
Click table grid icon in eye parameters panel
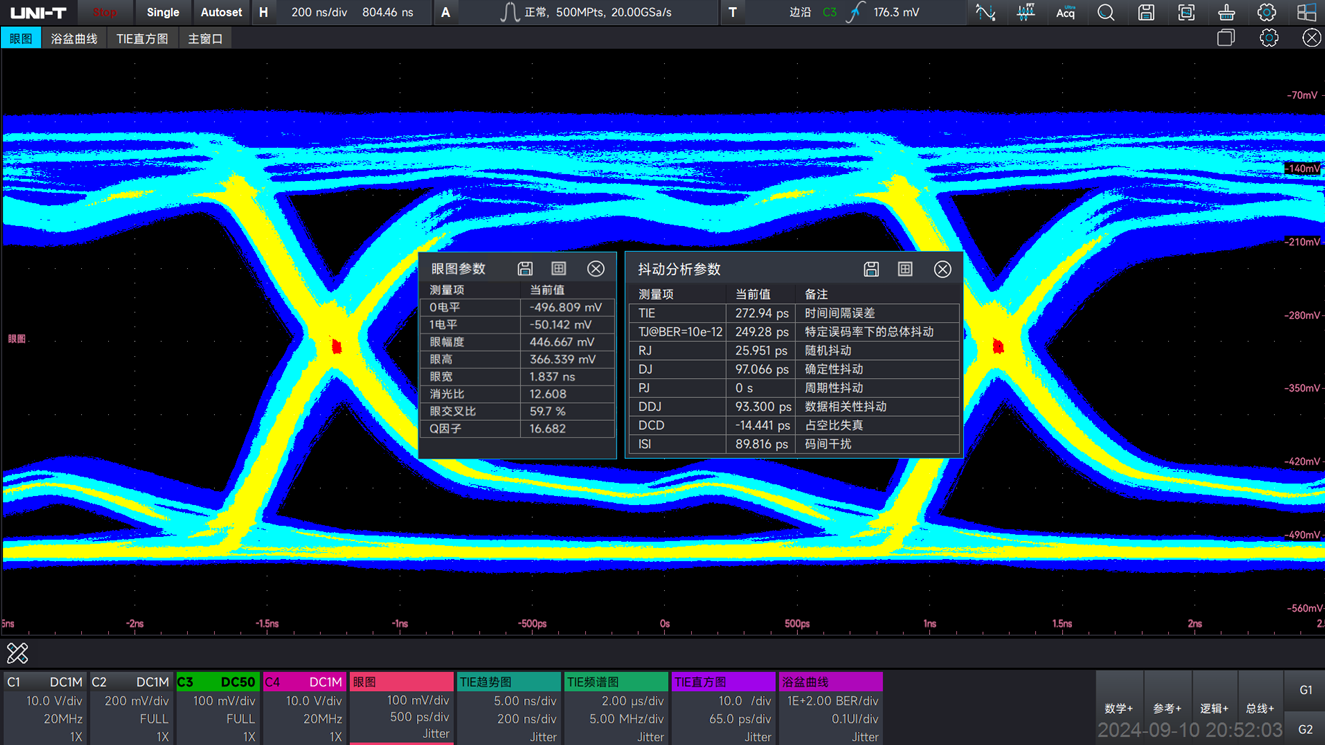pyautogui.click(x=559, y=269)
